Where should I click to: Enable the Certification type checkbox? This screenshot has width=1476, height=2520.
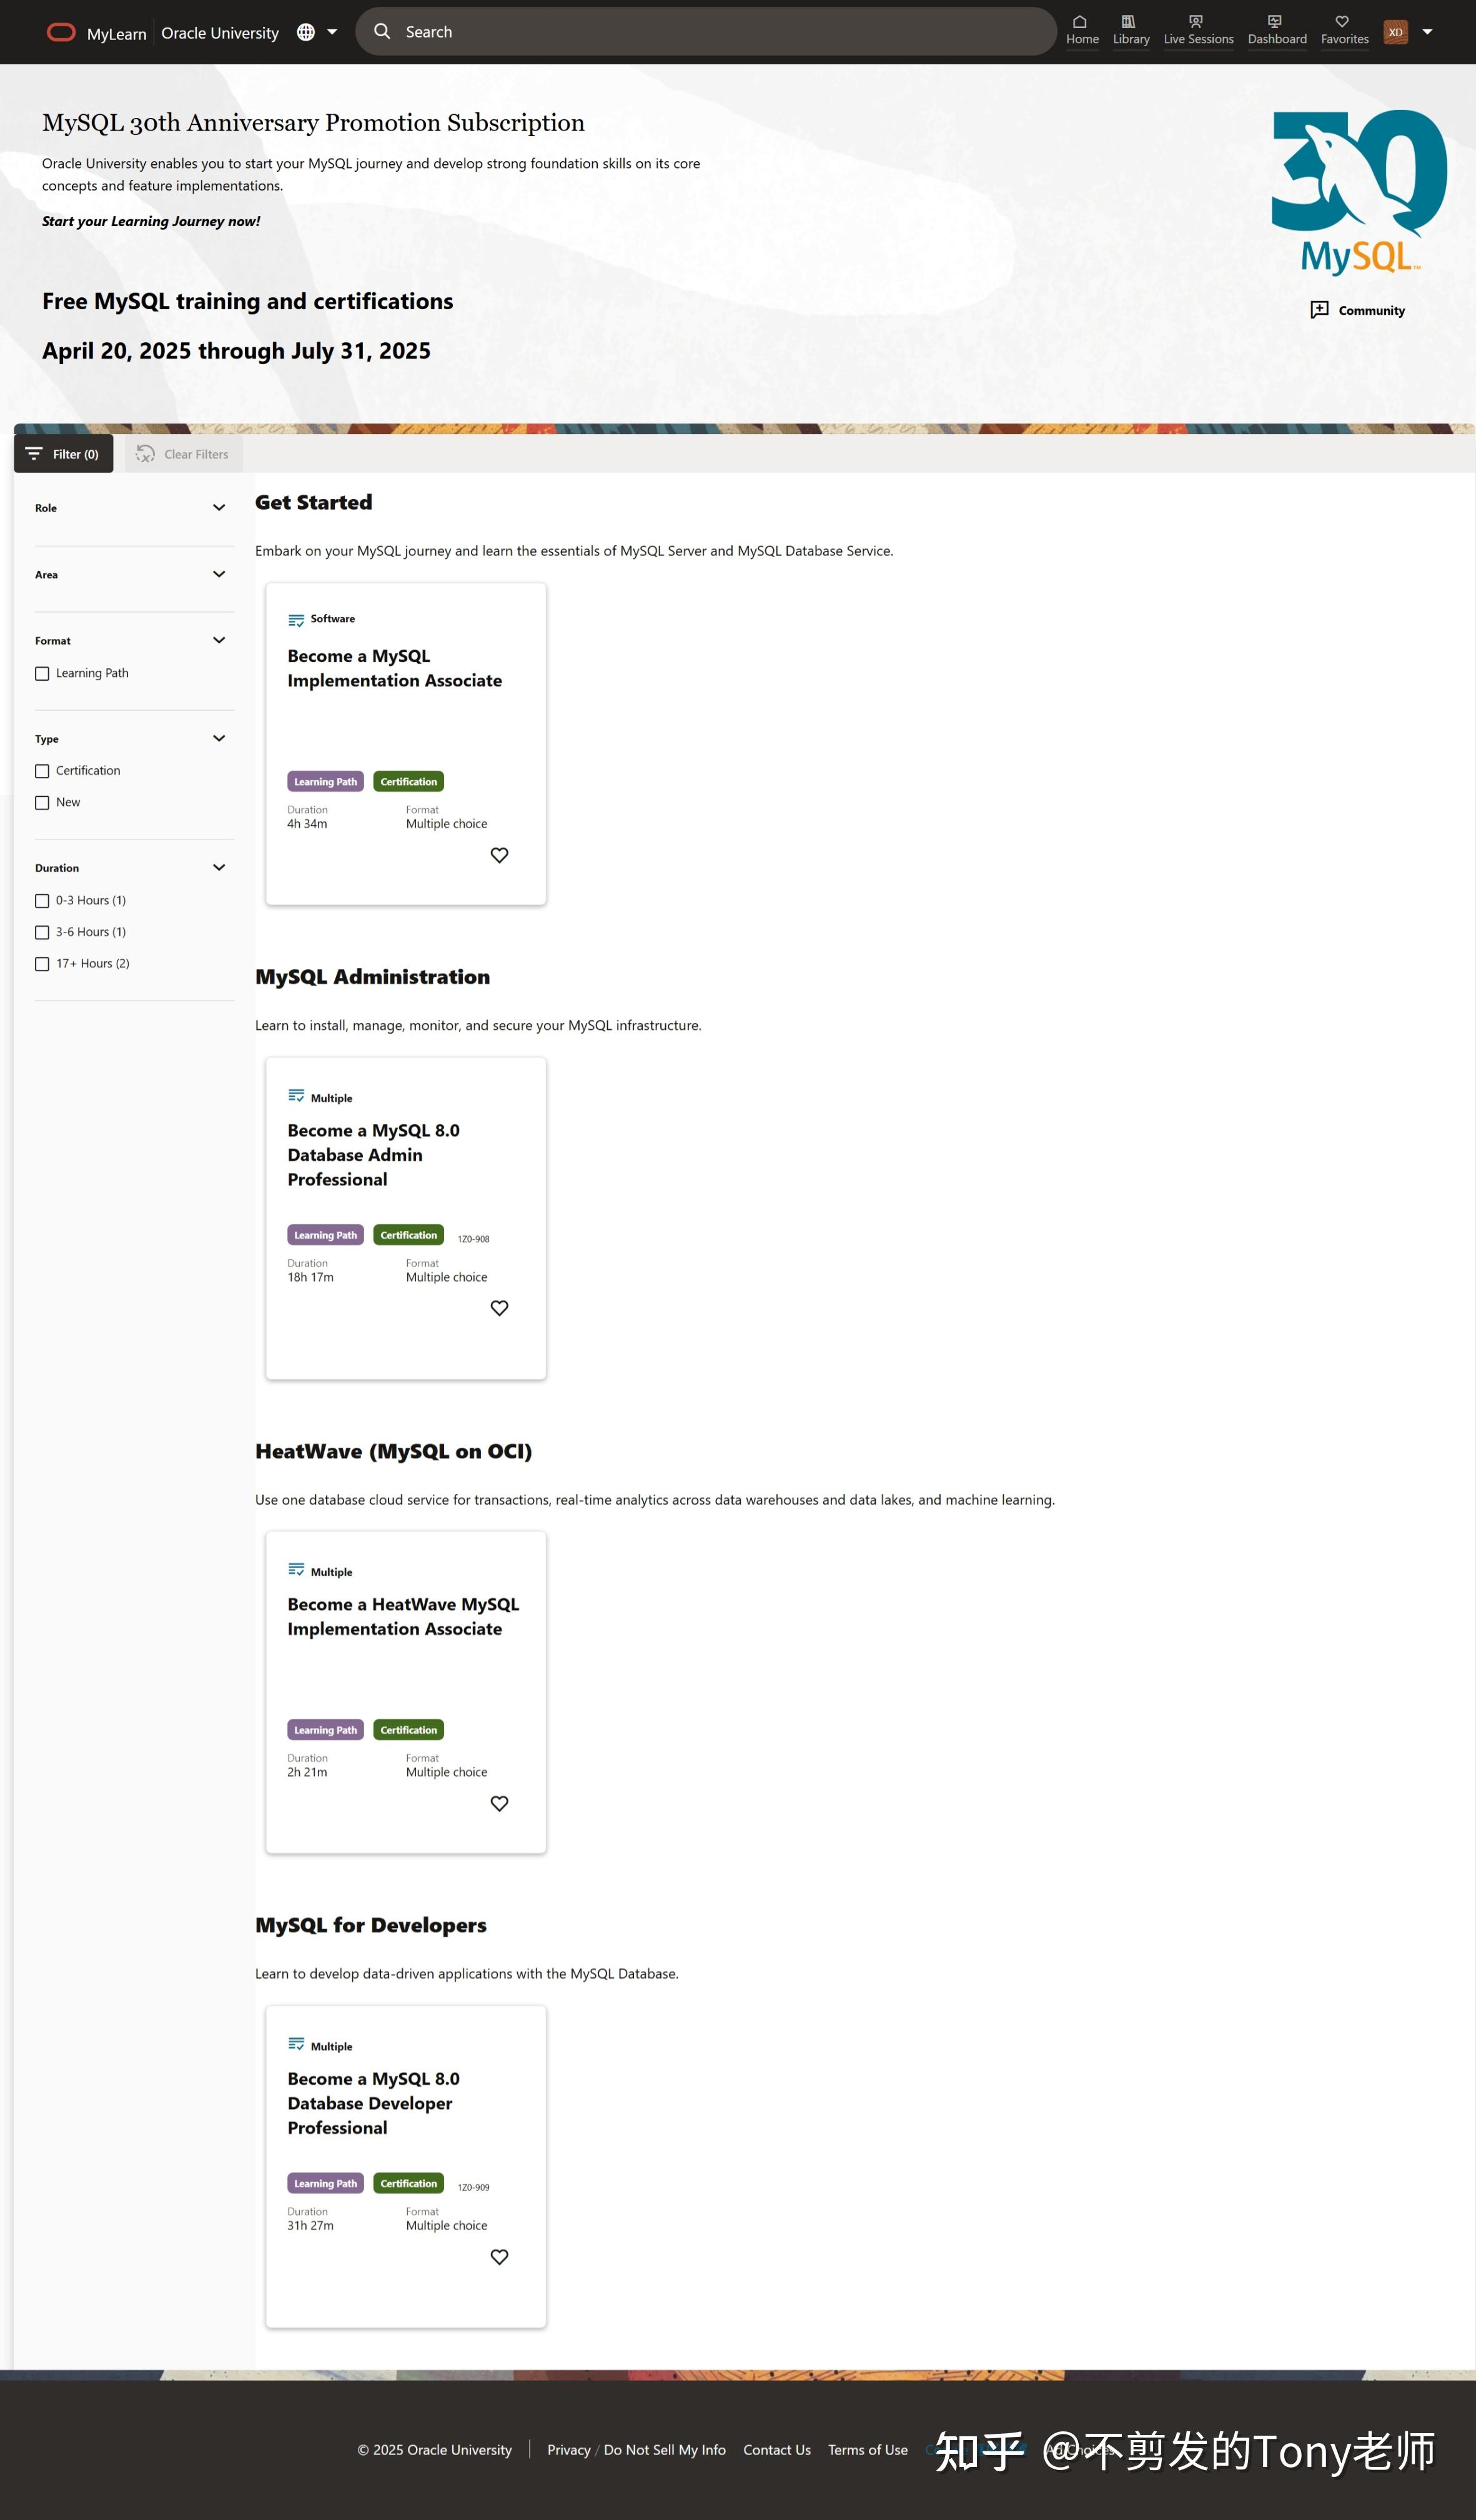(42, 771)
